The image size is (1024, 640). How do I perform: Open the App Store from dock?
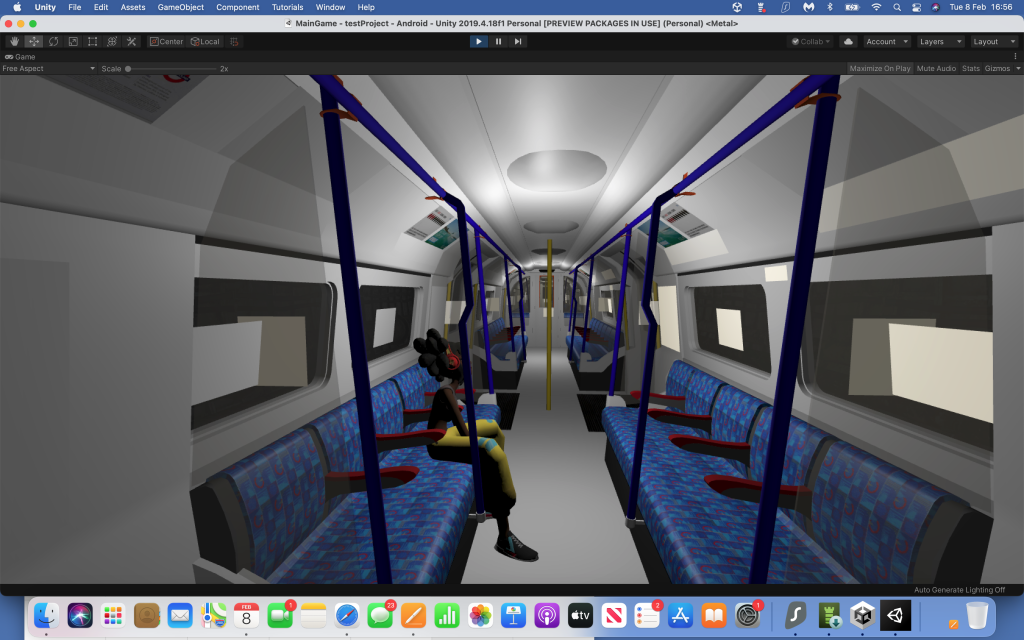coord(680,615)
